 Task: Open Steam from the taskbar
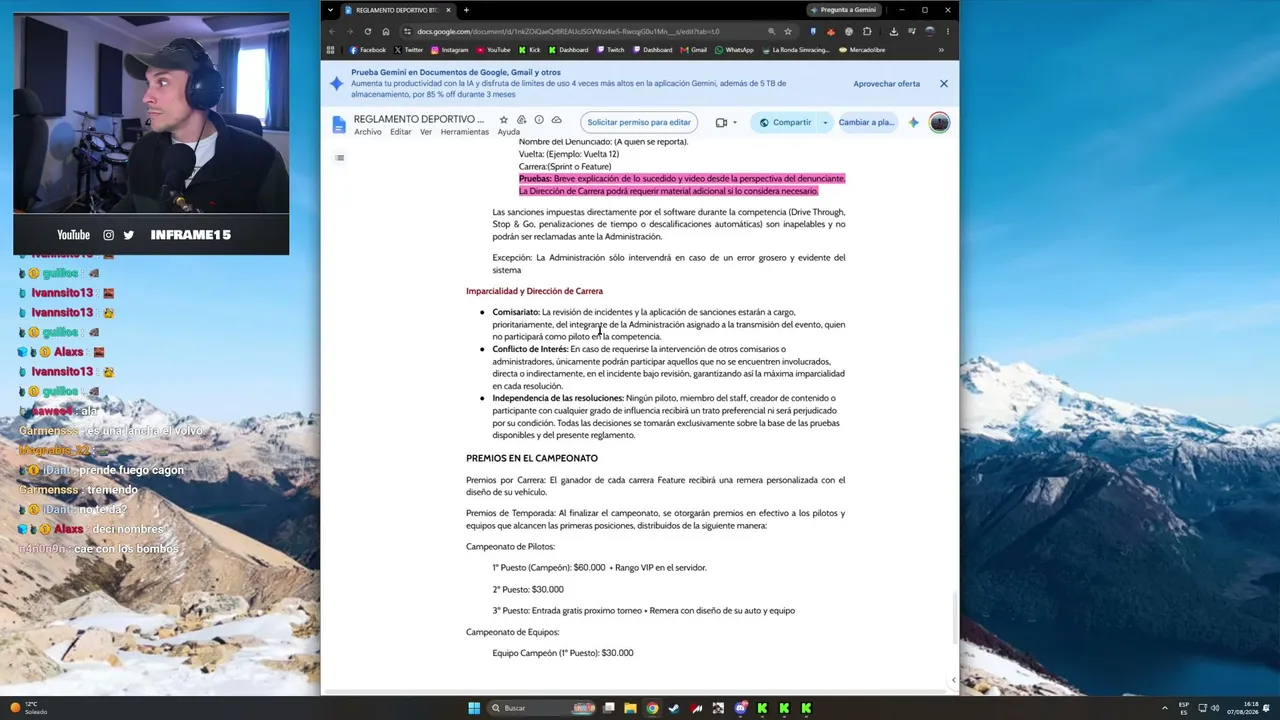[x=674, y=708]
